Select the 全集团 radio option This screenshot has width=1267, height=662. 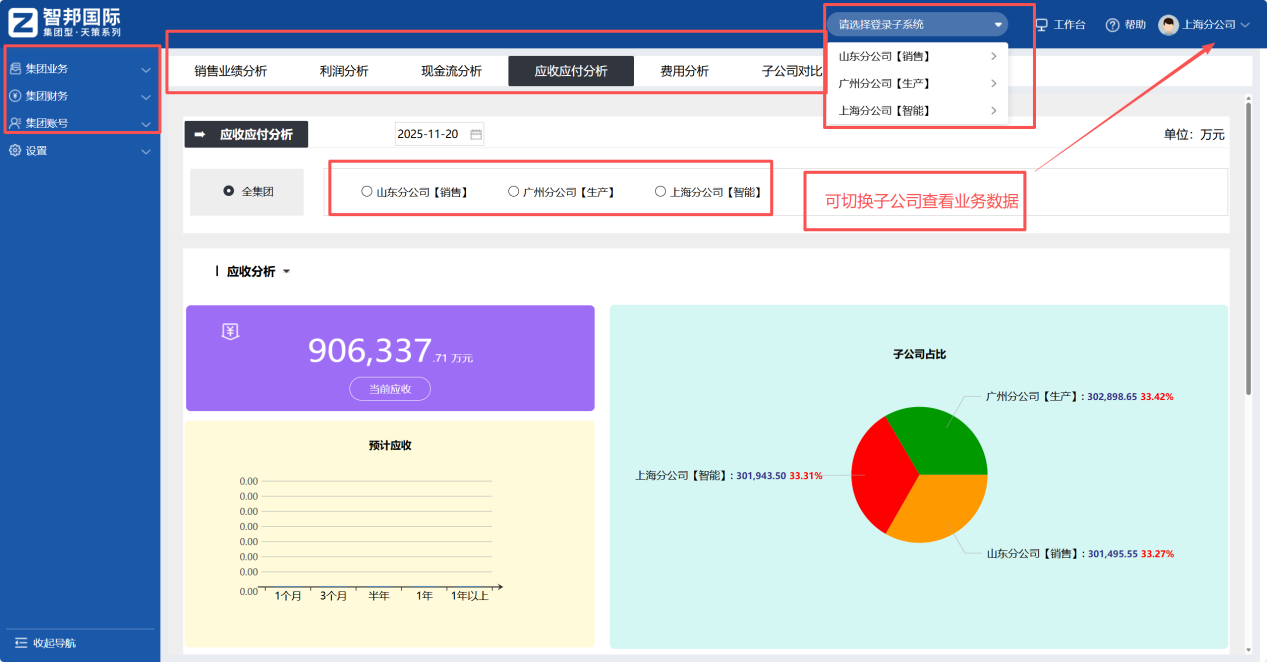[228, 189]
